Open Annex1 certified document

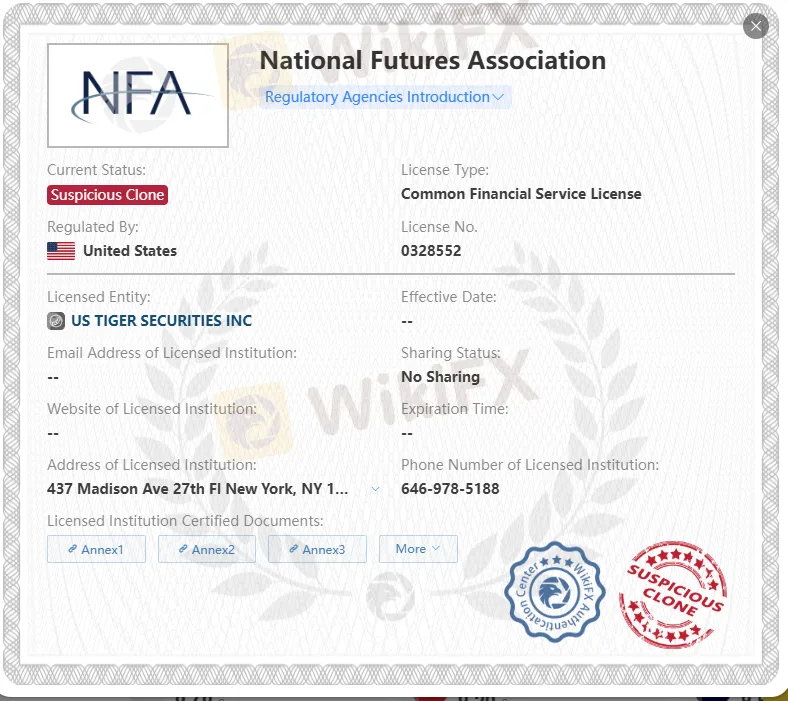tap(96, 549)
